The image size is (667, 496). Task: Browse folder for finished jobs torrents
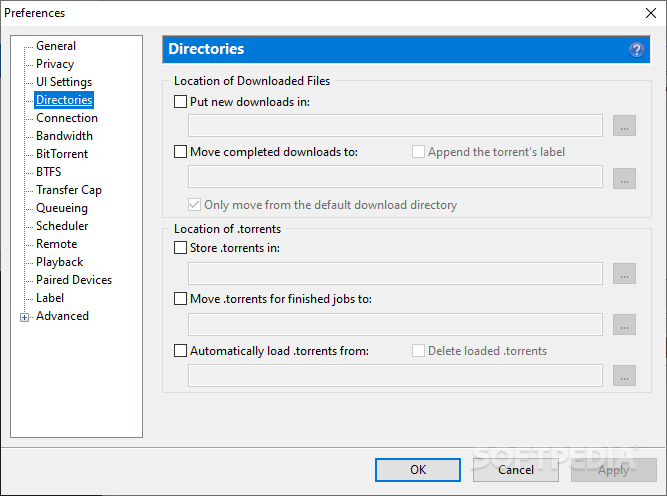click(624, 325)
